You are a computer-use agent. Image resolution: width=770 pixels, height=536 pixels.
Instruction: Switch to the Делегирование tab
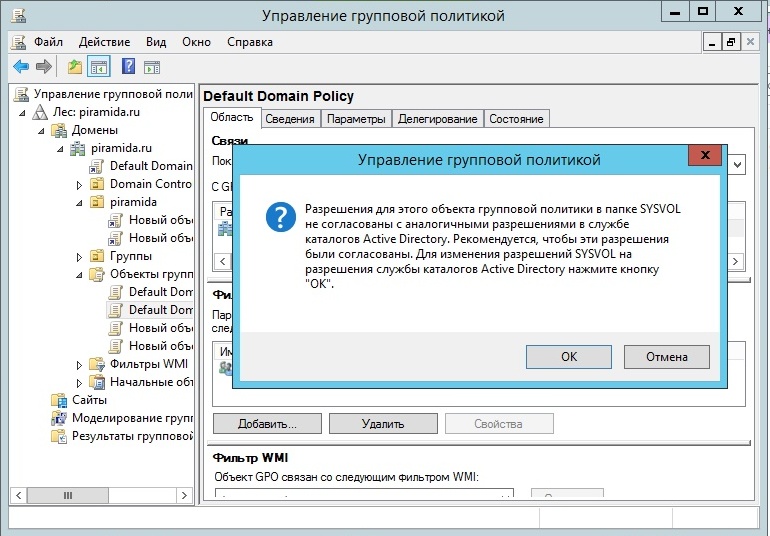pos(437,119)
